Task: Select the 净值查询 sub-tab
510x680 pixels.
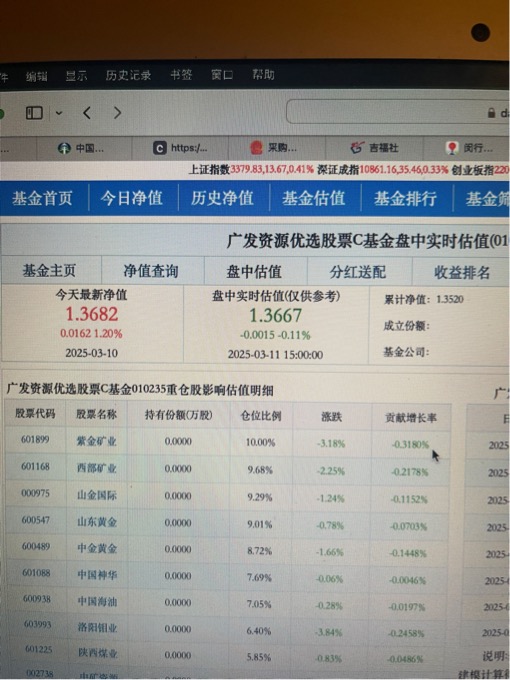Action: point(151,271)
